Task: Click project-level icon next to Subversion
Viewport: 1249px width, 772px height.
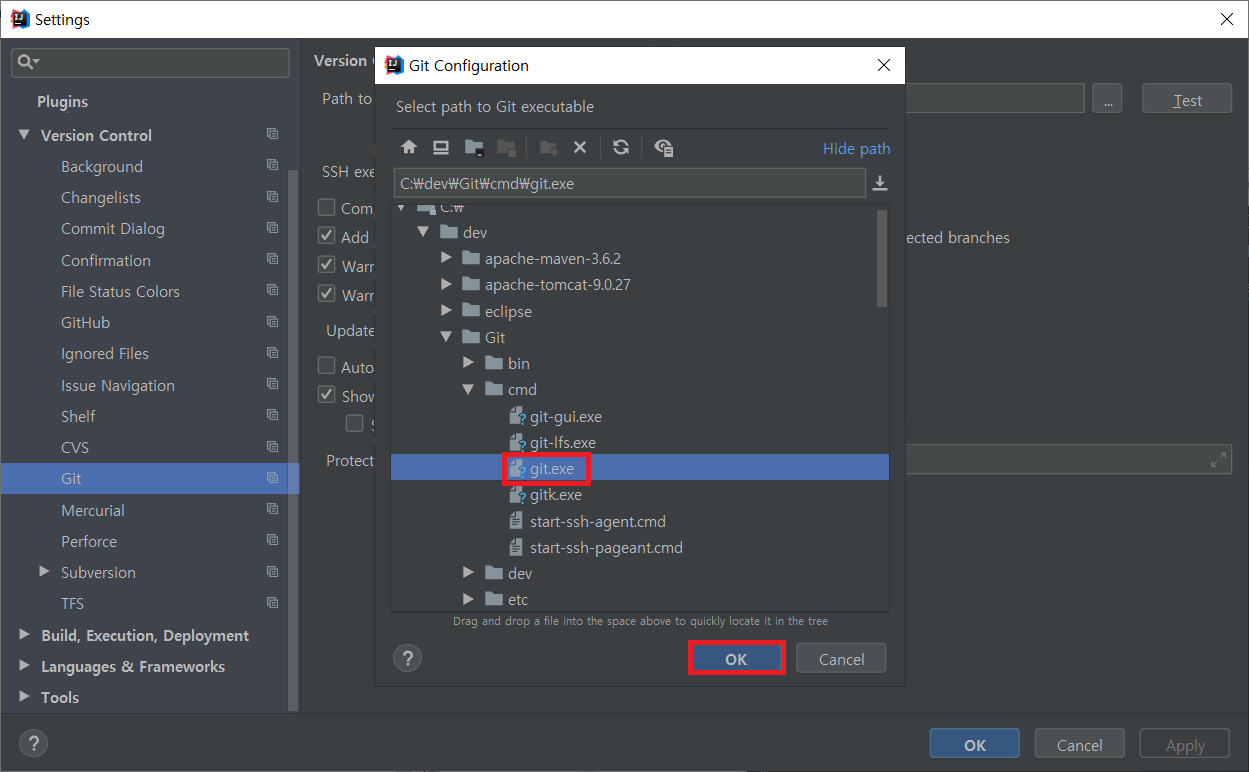Action: click(272, 572)
